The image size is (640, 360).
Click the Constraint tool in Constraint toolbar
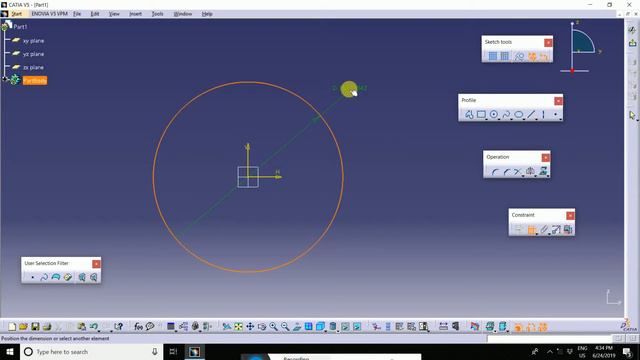pyautogui.click(x=531, y=230)
